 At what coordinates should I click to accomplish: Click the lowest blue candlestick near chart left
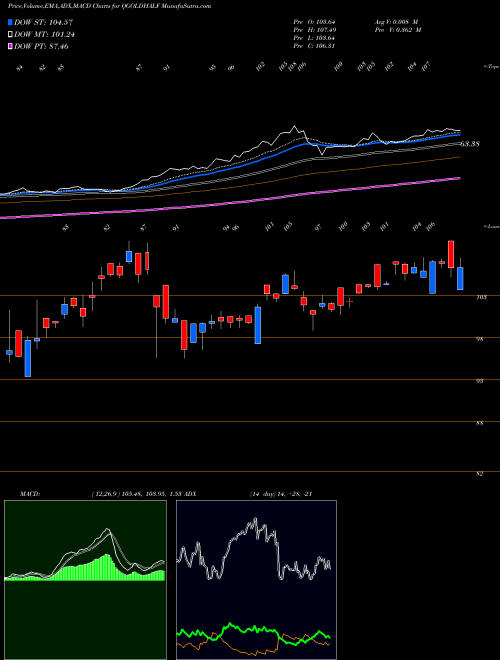click(x=28, y=358)
